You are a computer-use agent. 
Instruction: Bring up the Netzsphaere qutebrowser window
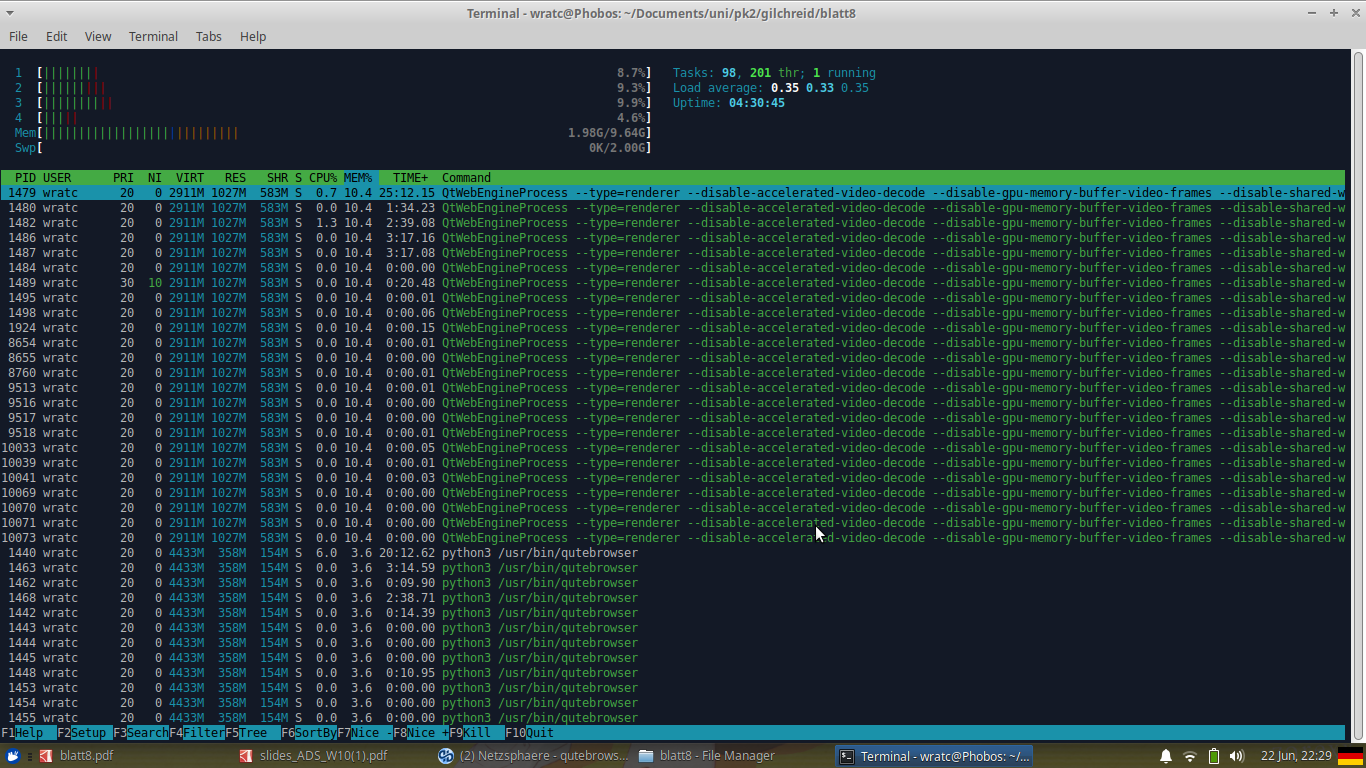[533, 756]
